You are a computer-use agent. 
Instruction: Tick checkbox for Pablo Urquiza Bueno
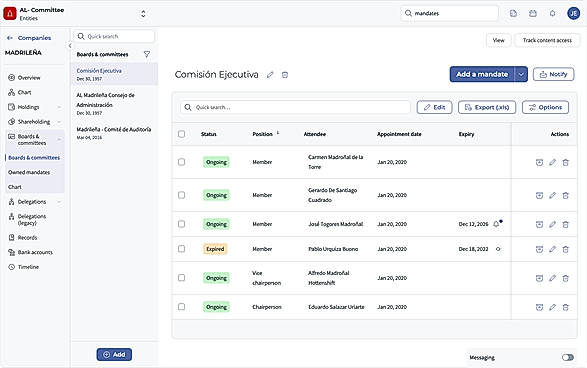182,249
